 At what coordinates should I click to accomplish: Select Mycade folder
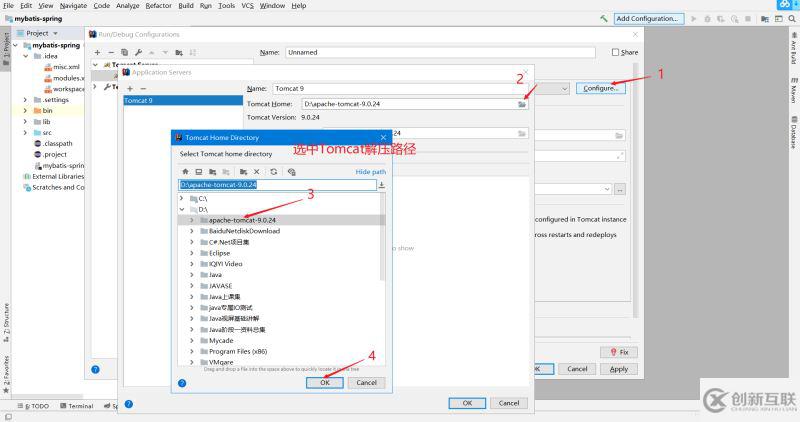(x=221, y=340)
